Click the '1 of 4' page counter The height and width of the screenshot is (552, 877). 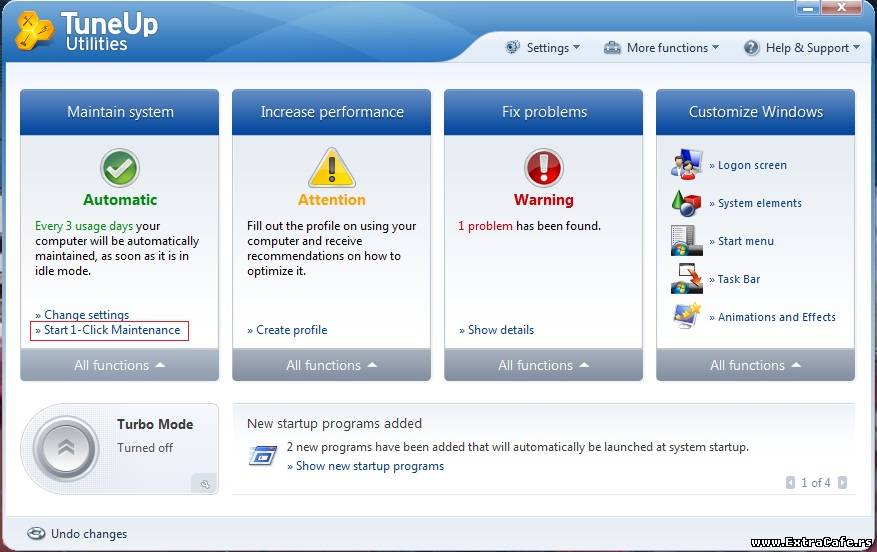[816, 482]
